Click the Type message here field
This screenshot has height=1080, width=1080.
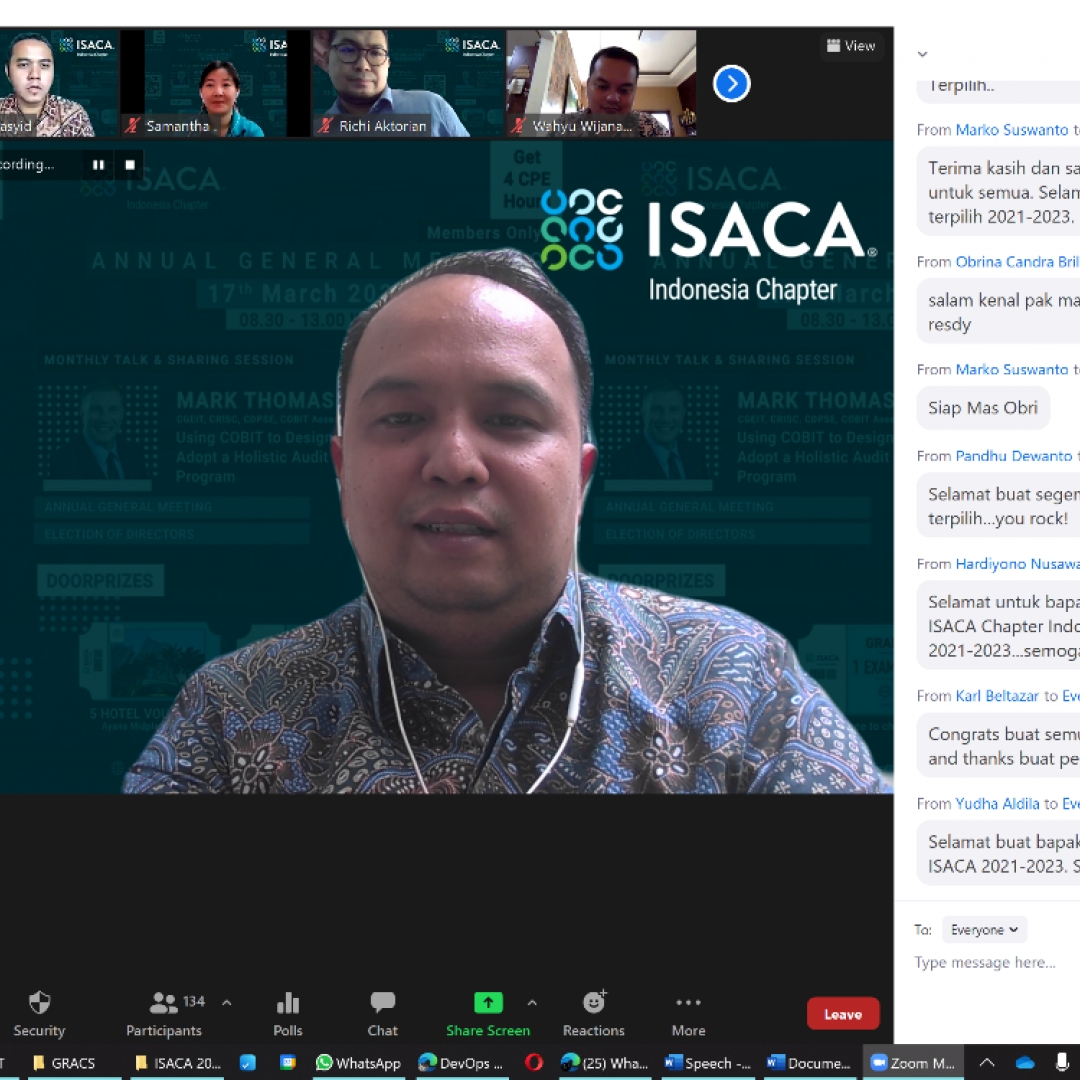[x=986, y=962]
